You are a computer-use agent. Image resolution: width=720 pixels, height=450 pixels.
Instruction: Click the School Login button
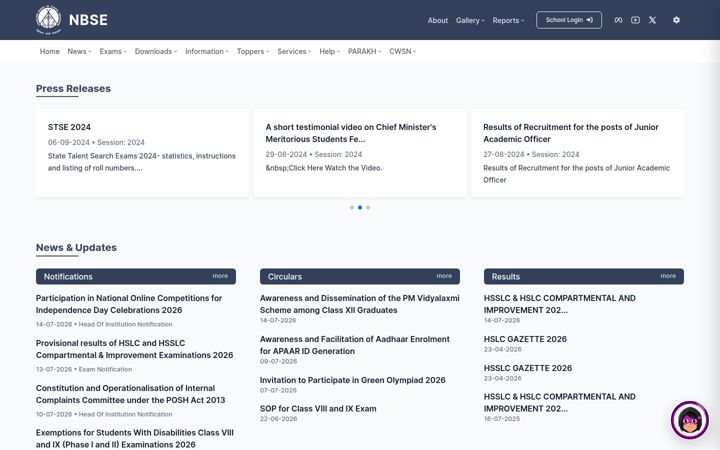pyautogui.click(x=569, y=20)
